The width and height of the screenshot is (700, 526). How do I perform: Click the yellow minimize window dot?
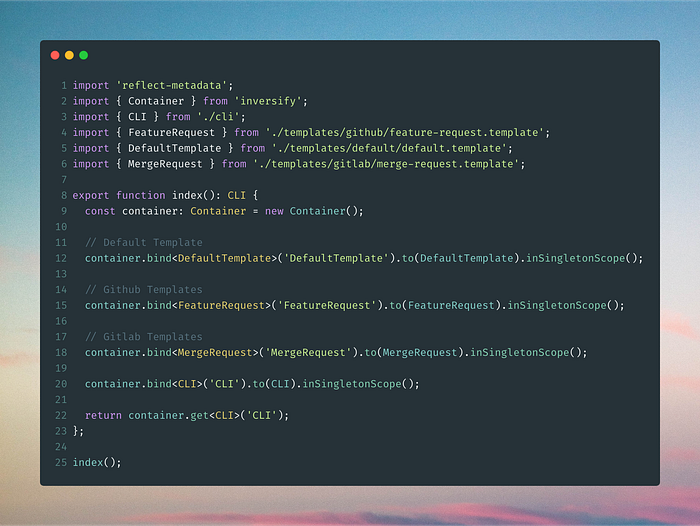(x=69, y=55)
